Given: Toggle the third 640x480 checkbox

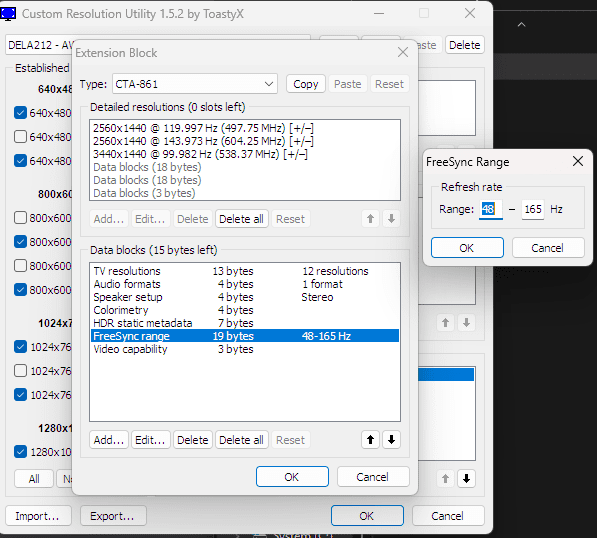Looking at the screenshot, I should tap(20, 161).
